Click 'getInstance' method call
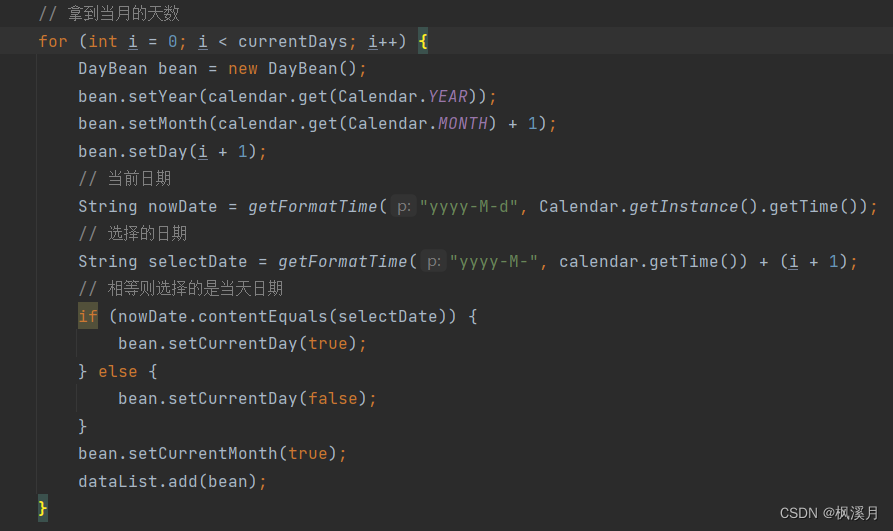The image size is (893, 531). pos(683,206)
